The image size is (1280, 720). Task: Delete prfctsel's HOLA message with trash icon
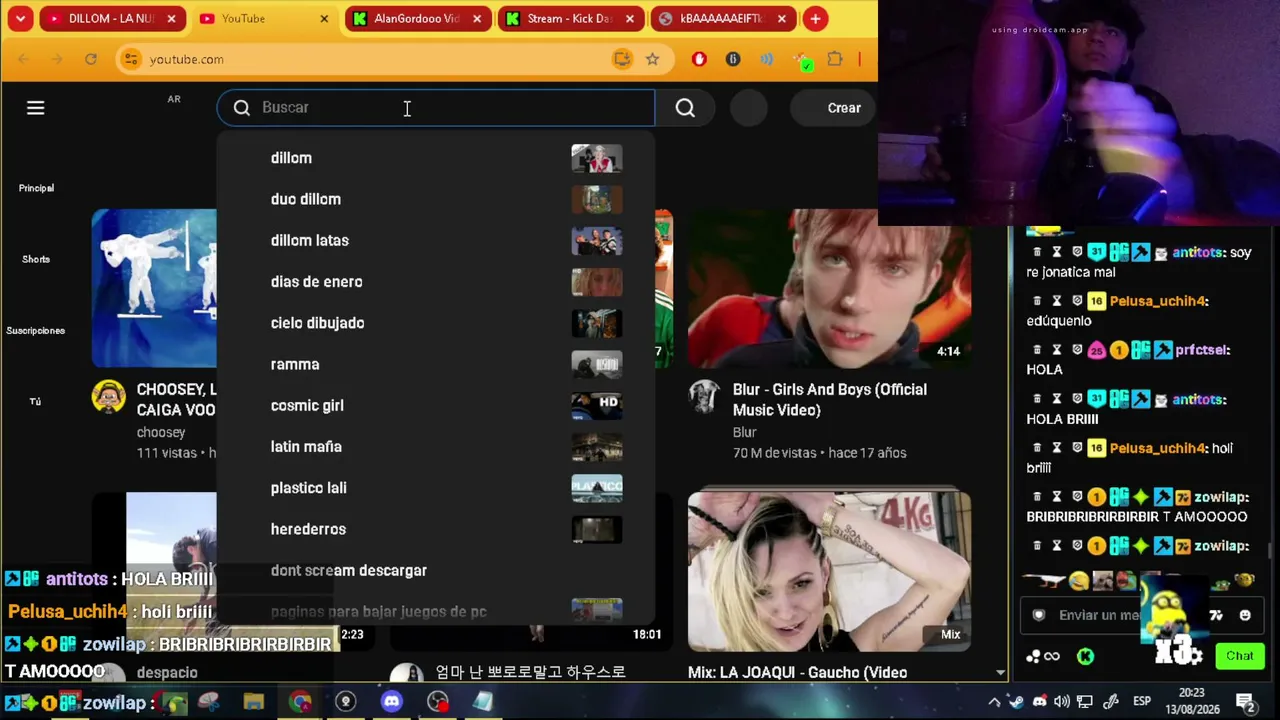pyautogui.click(x=1037, y=350)
